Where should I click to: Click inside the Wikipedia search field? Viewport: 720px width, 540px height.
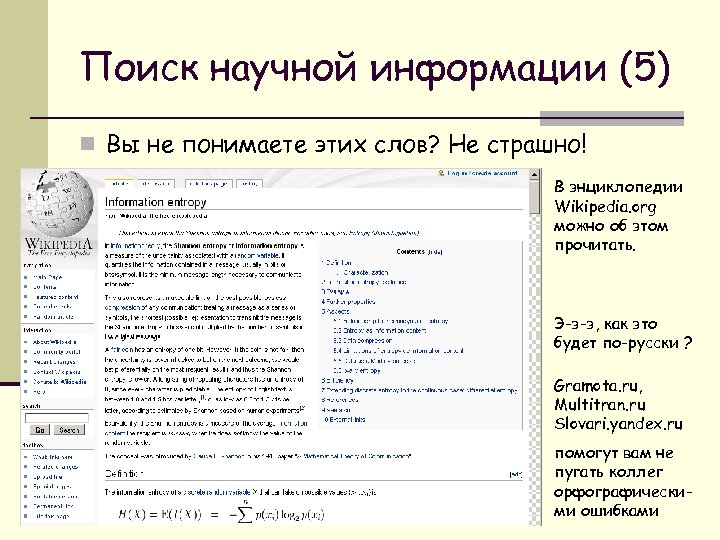(56, 418)
